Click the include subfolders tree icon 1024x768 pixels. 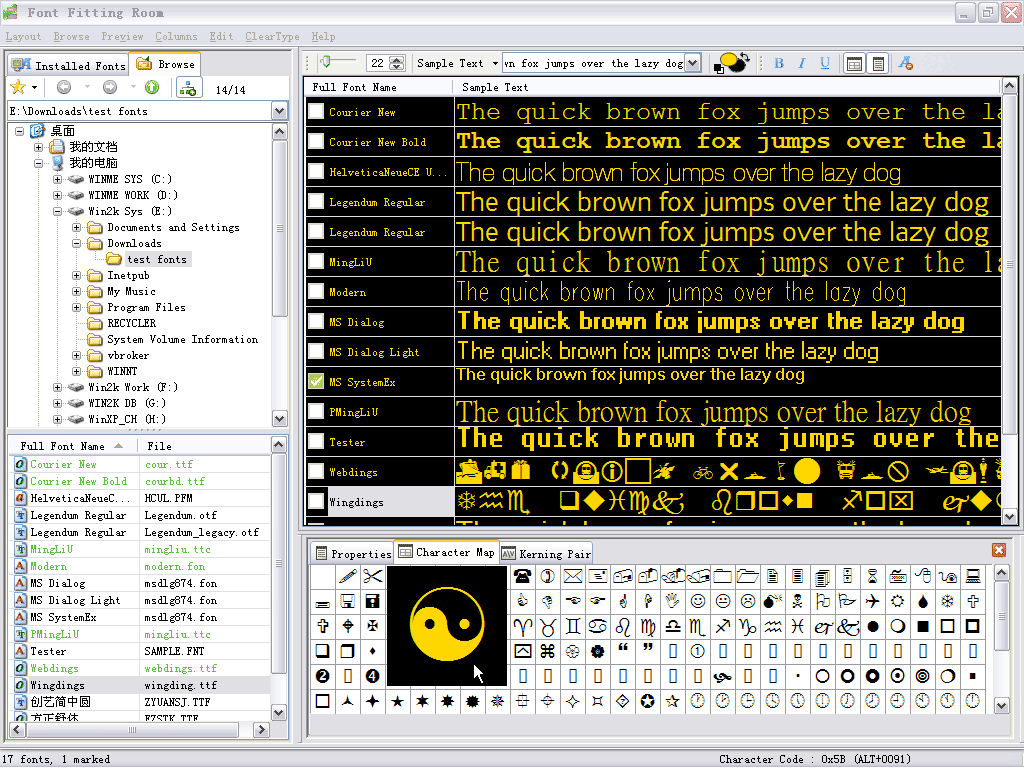pos(188,88)
